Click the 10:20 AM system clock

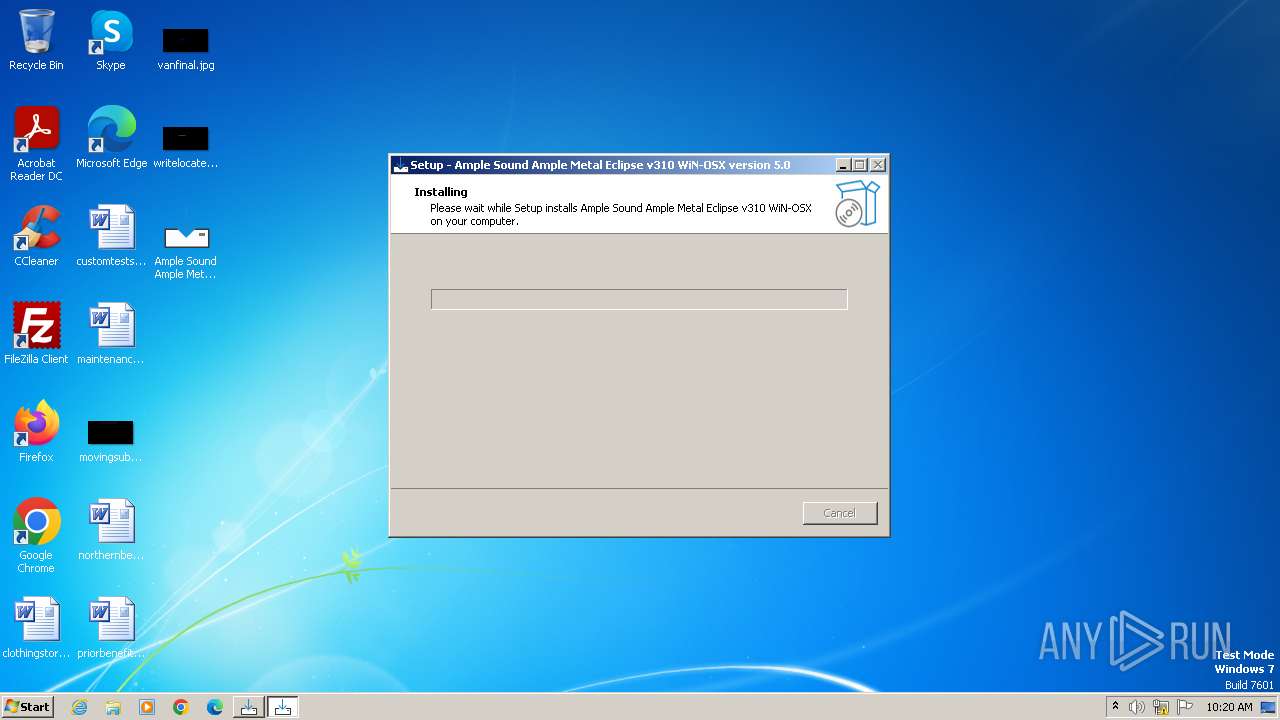[1229, 707]
